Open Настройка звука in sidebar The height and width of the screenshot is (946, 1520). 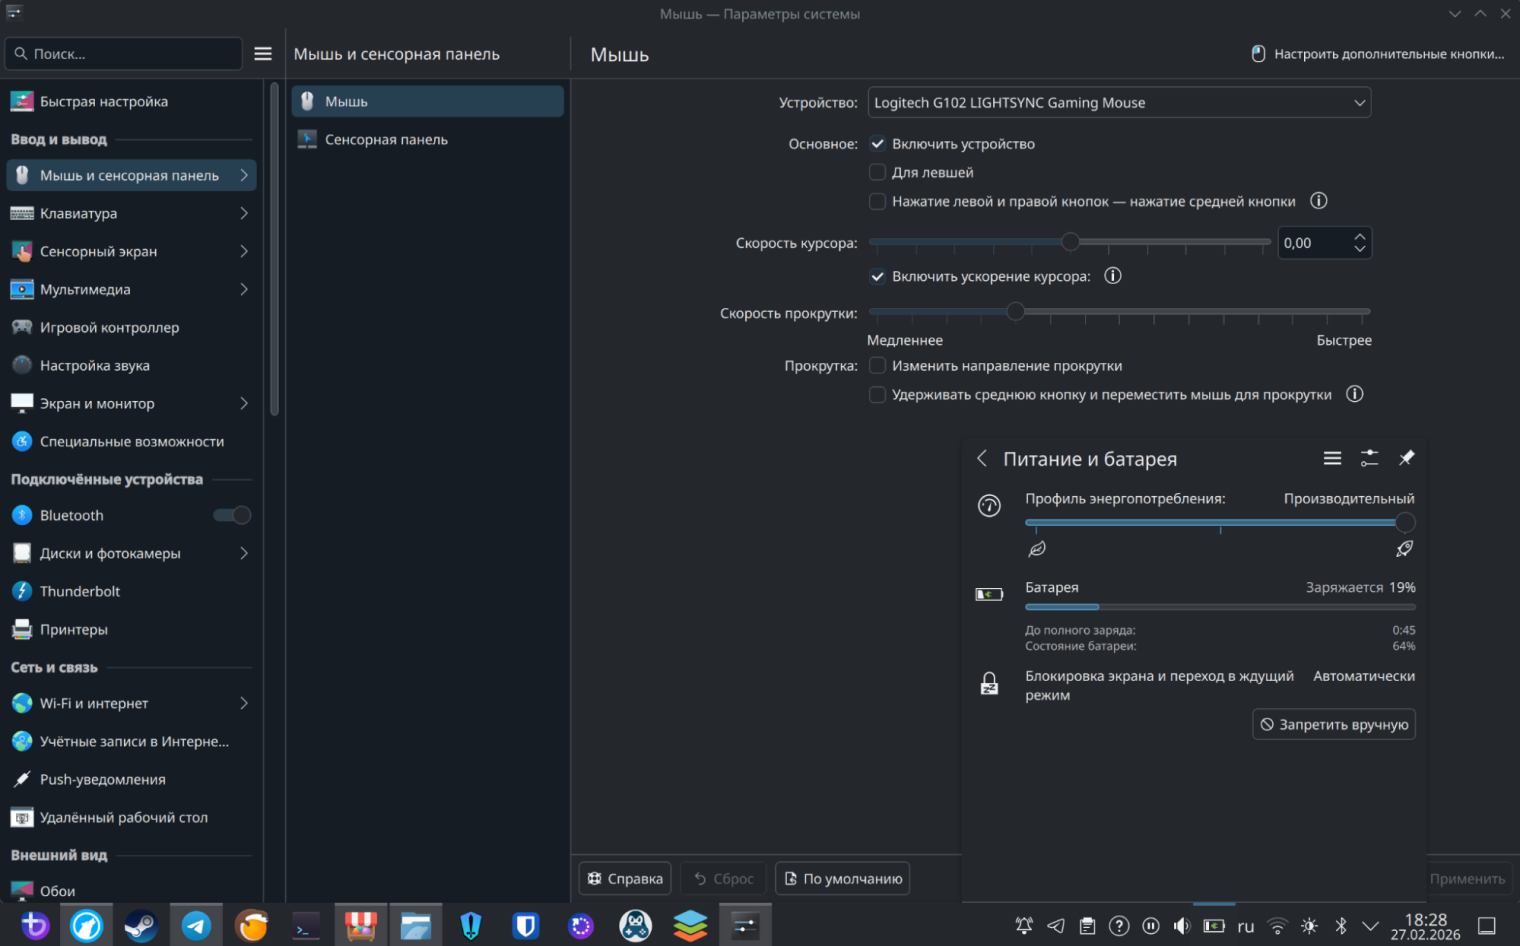pyautogui.click(x=95, y=365)
